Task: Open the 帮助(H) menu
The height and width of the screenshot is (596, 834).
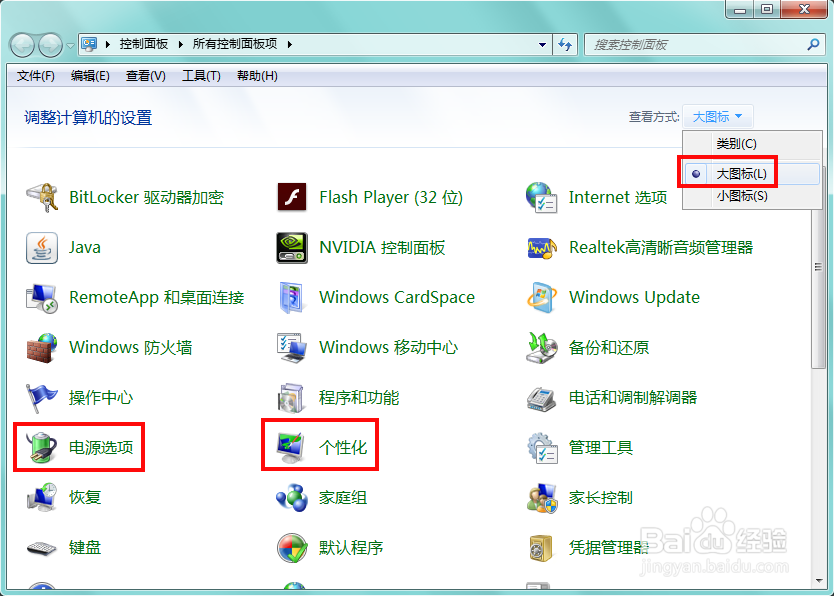Action: pyautogui.click(x=257, y=76)
